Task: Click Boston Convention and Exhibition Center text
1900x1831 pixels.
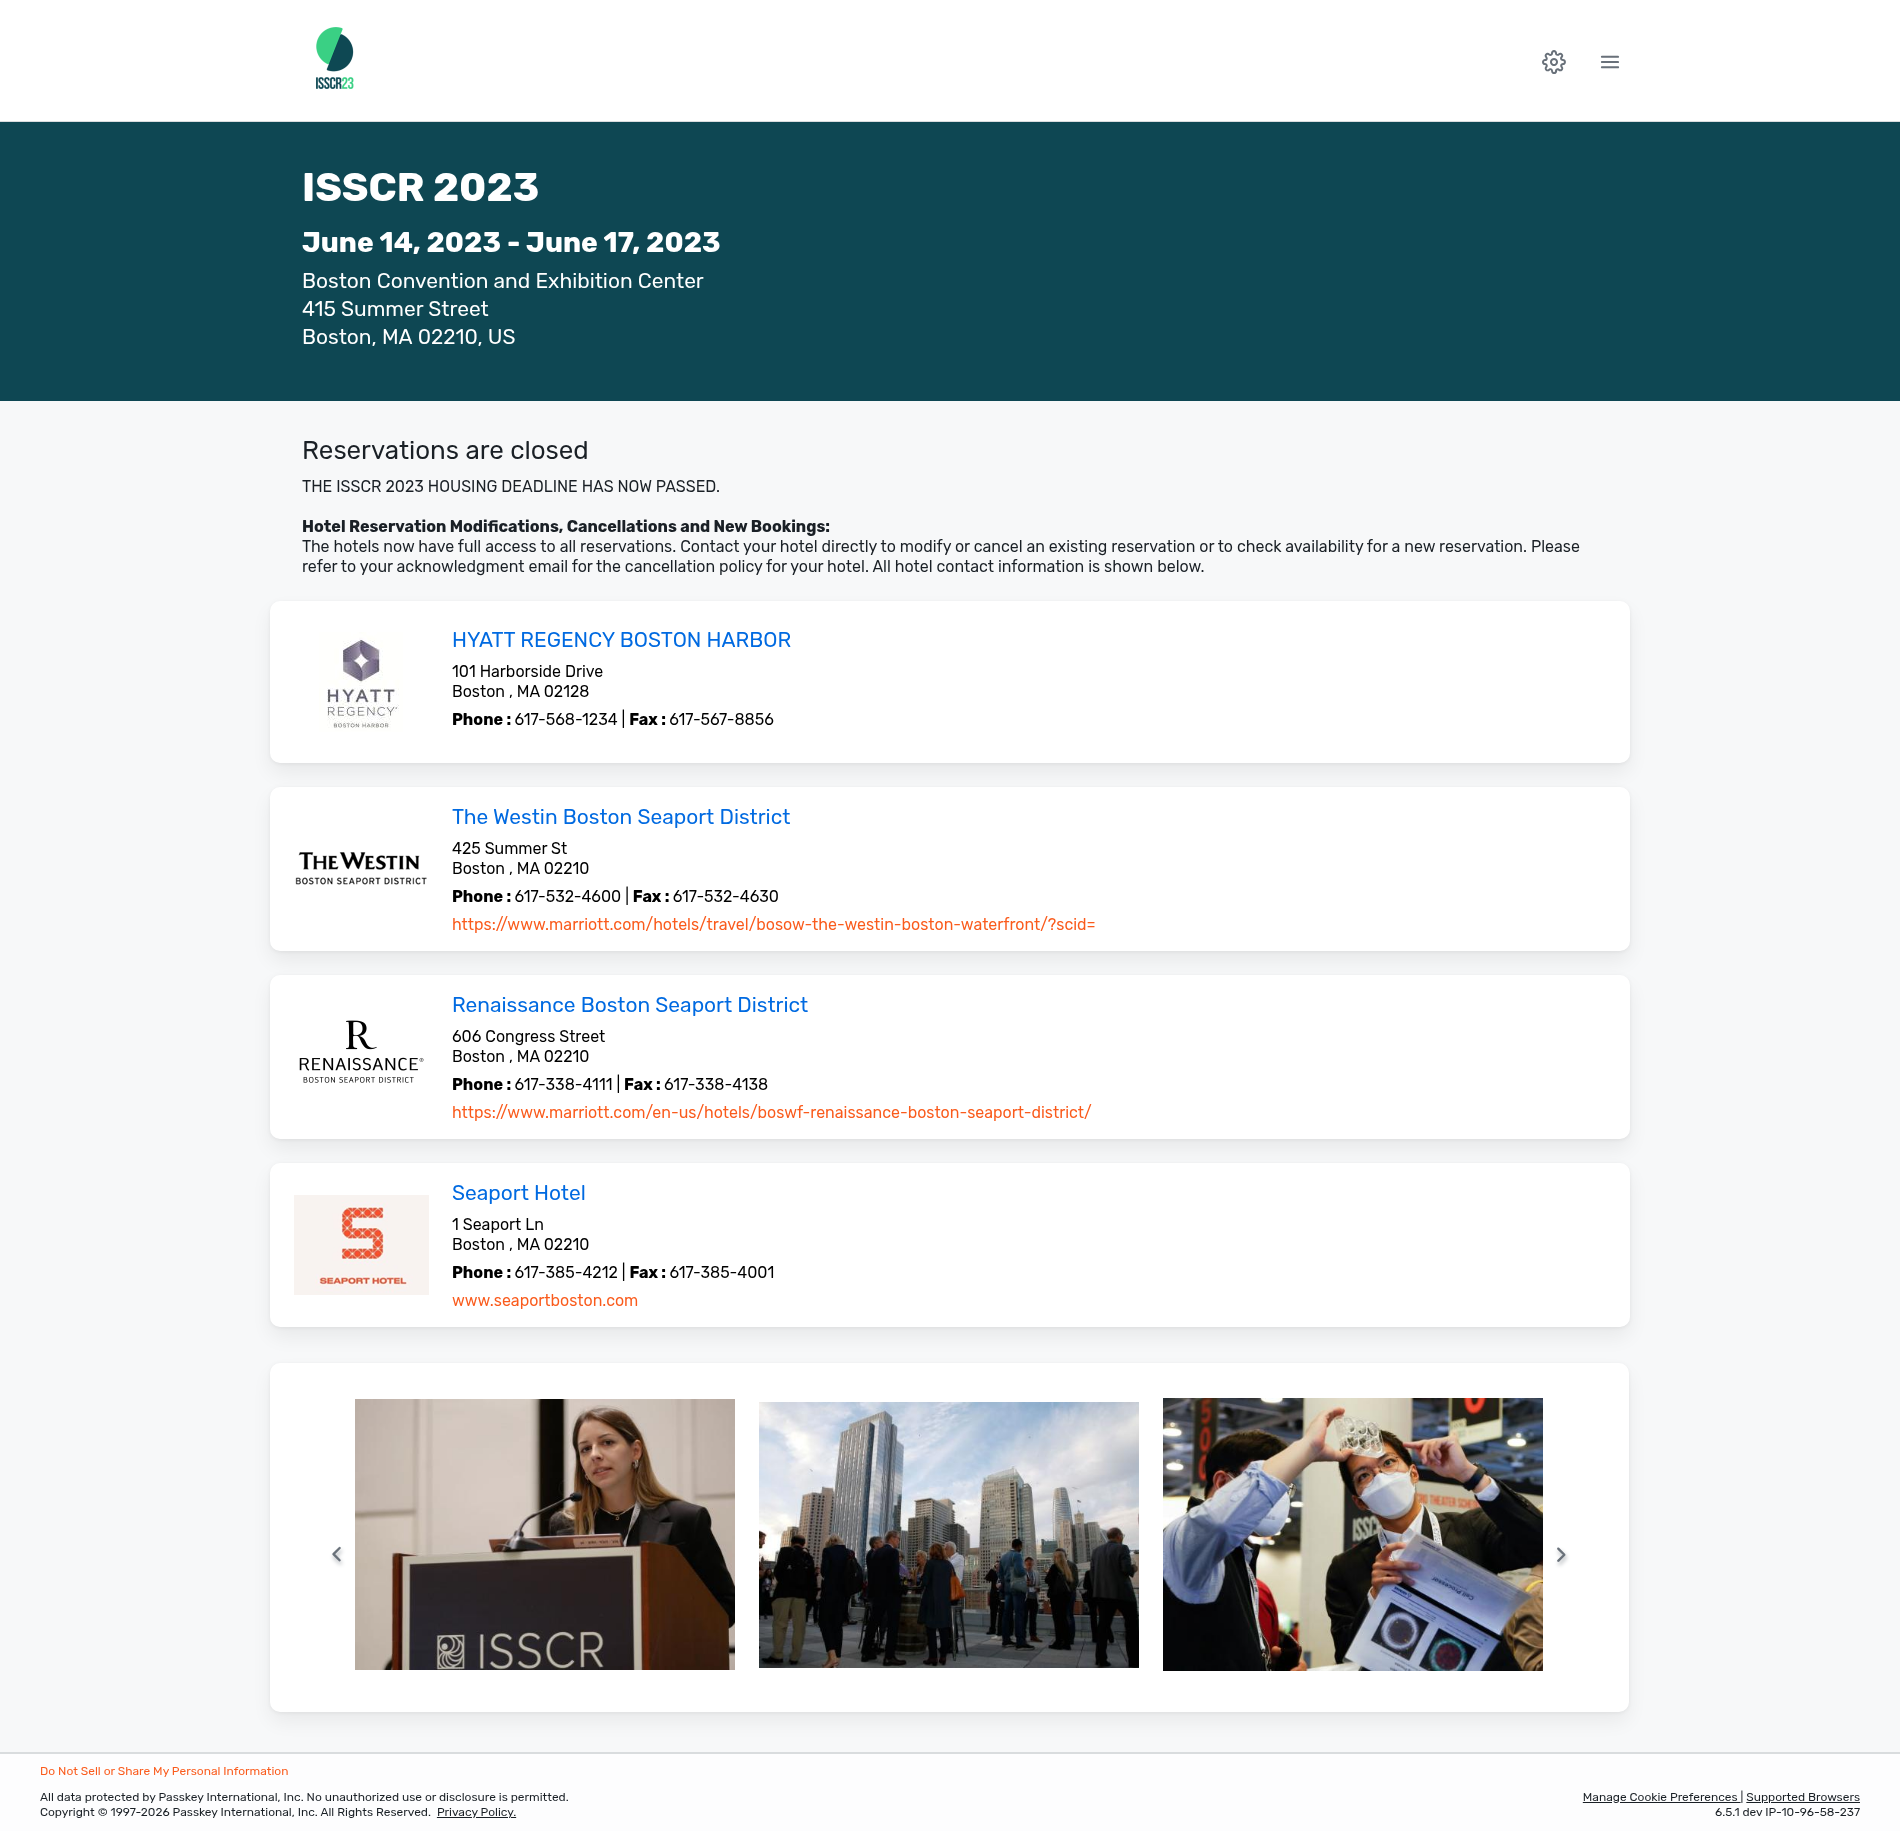Action: pos(502,281)
